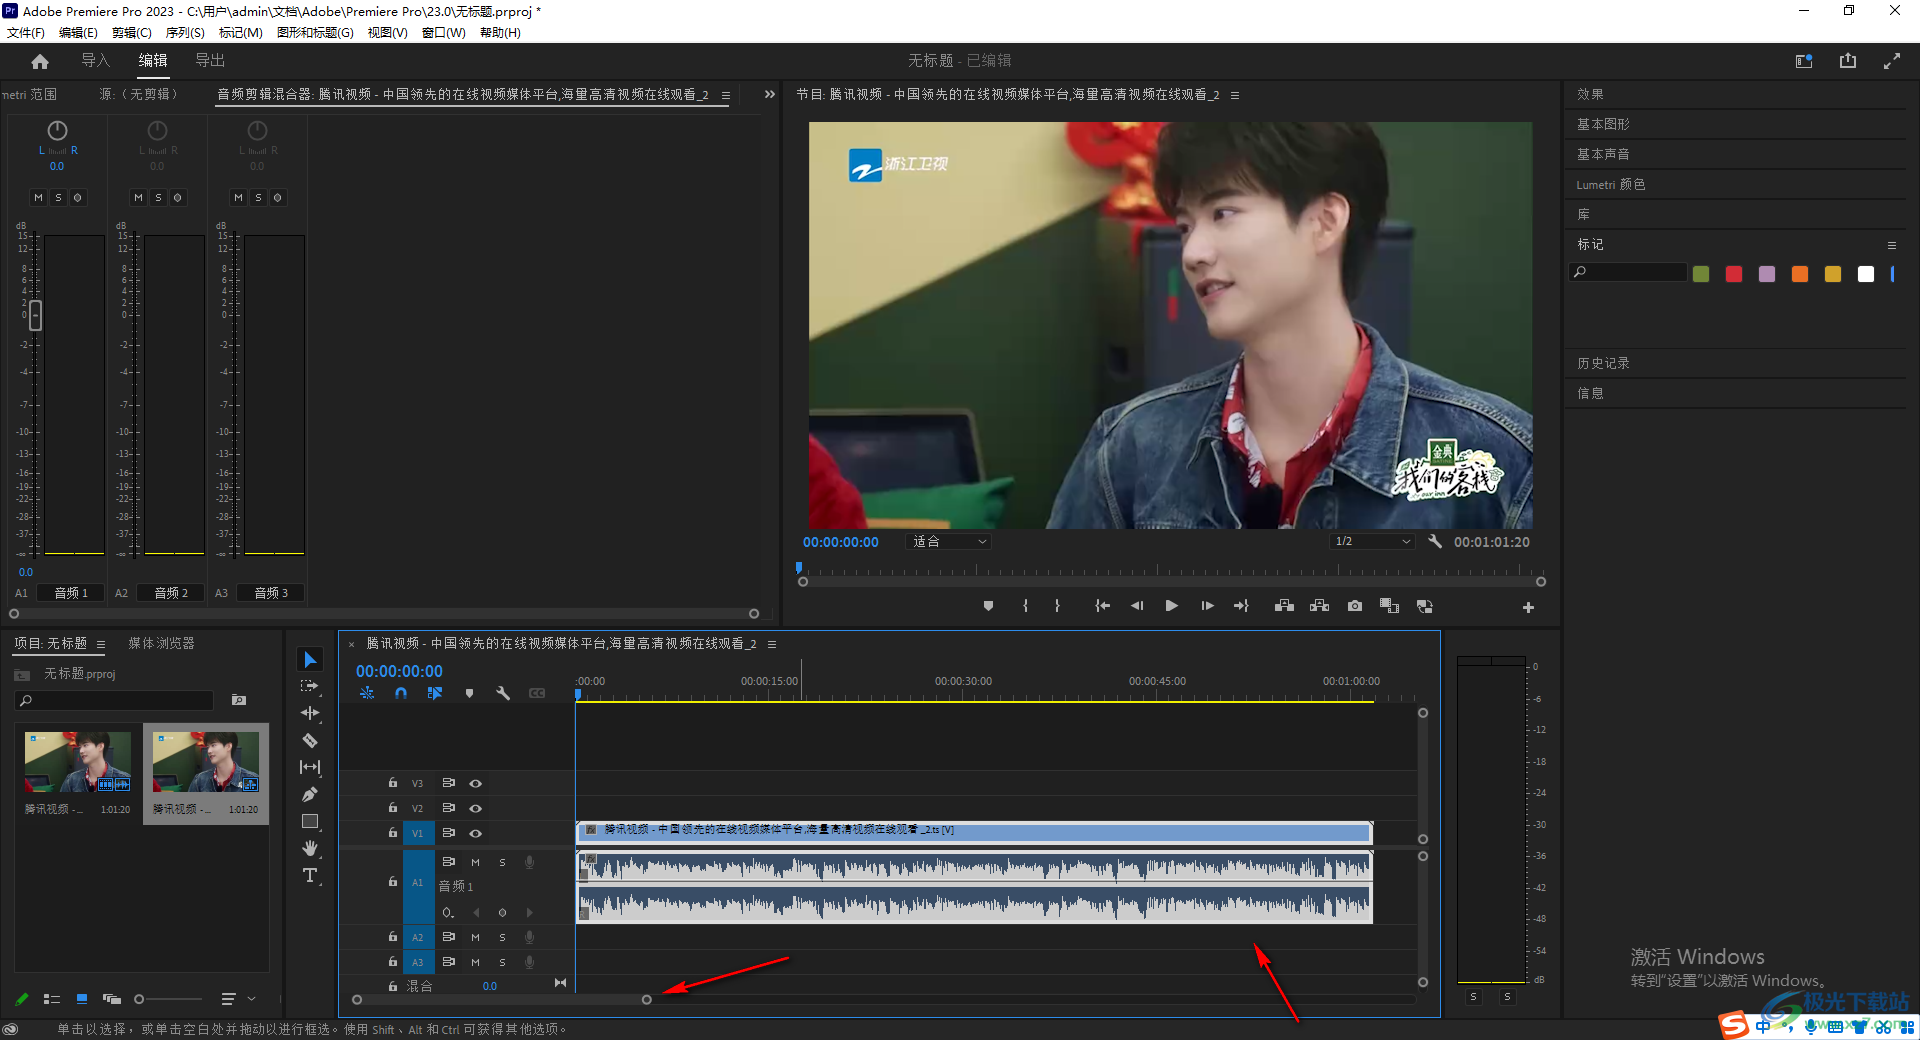Toggle full screen video icon
The width and height of the screenshot is (1920, 1040).
click(x=1892, y=61)
